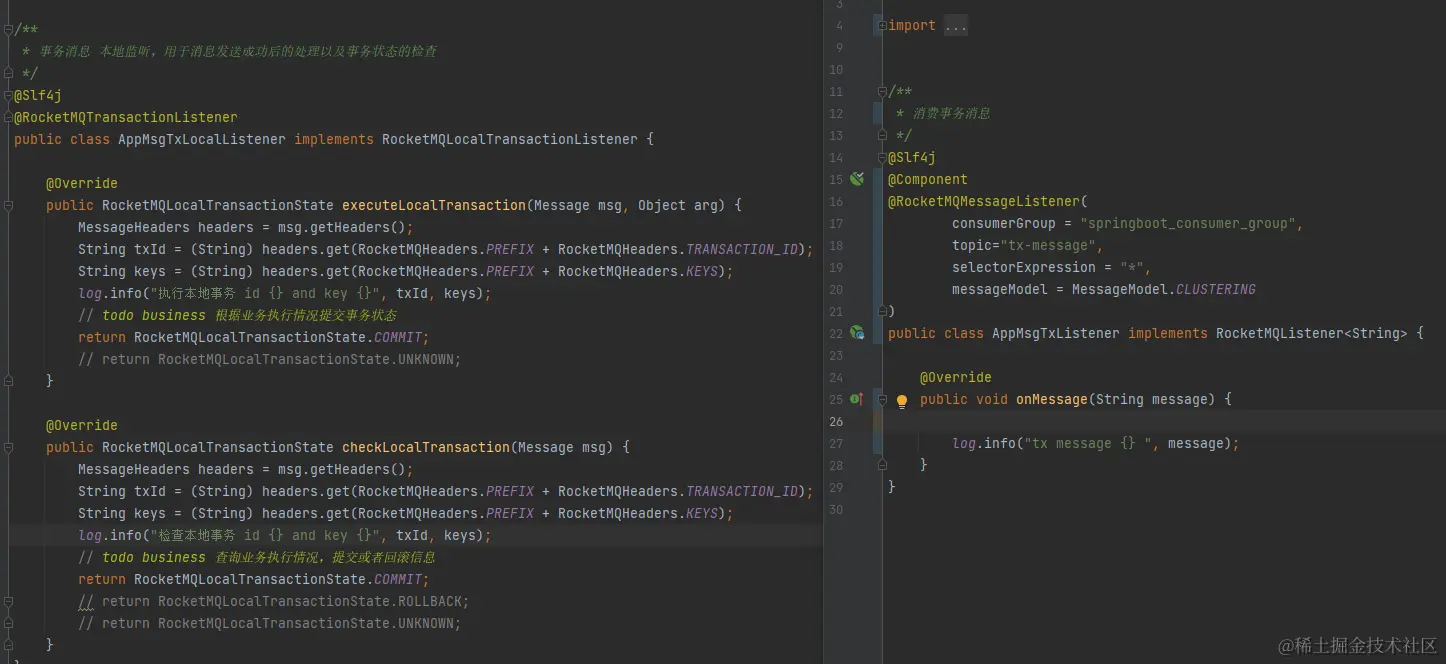Click RocketMQLocalTransactionListener interface name

[x=510, y=139]
